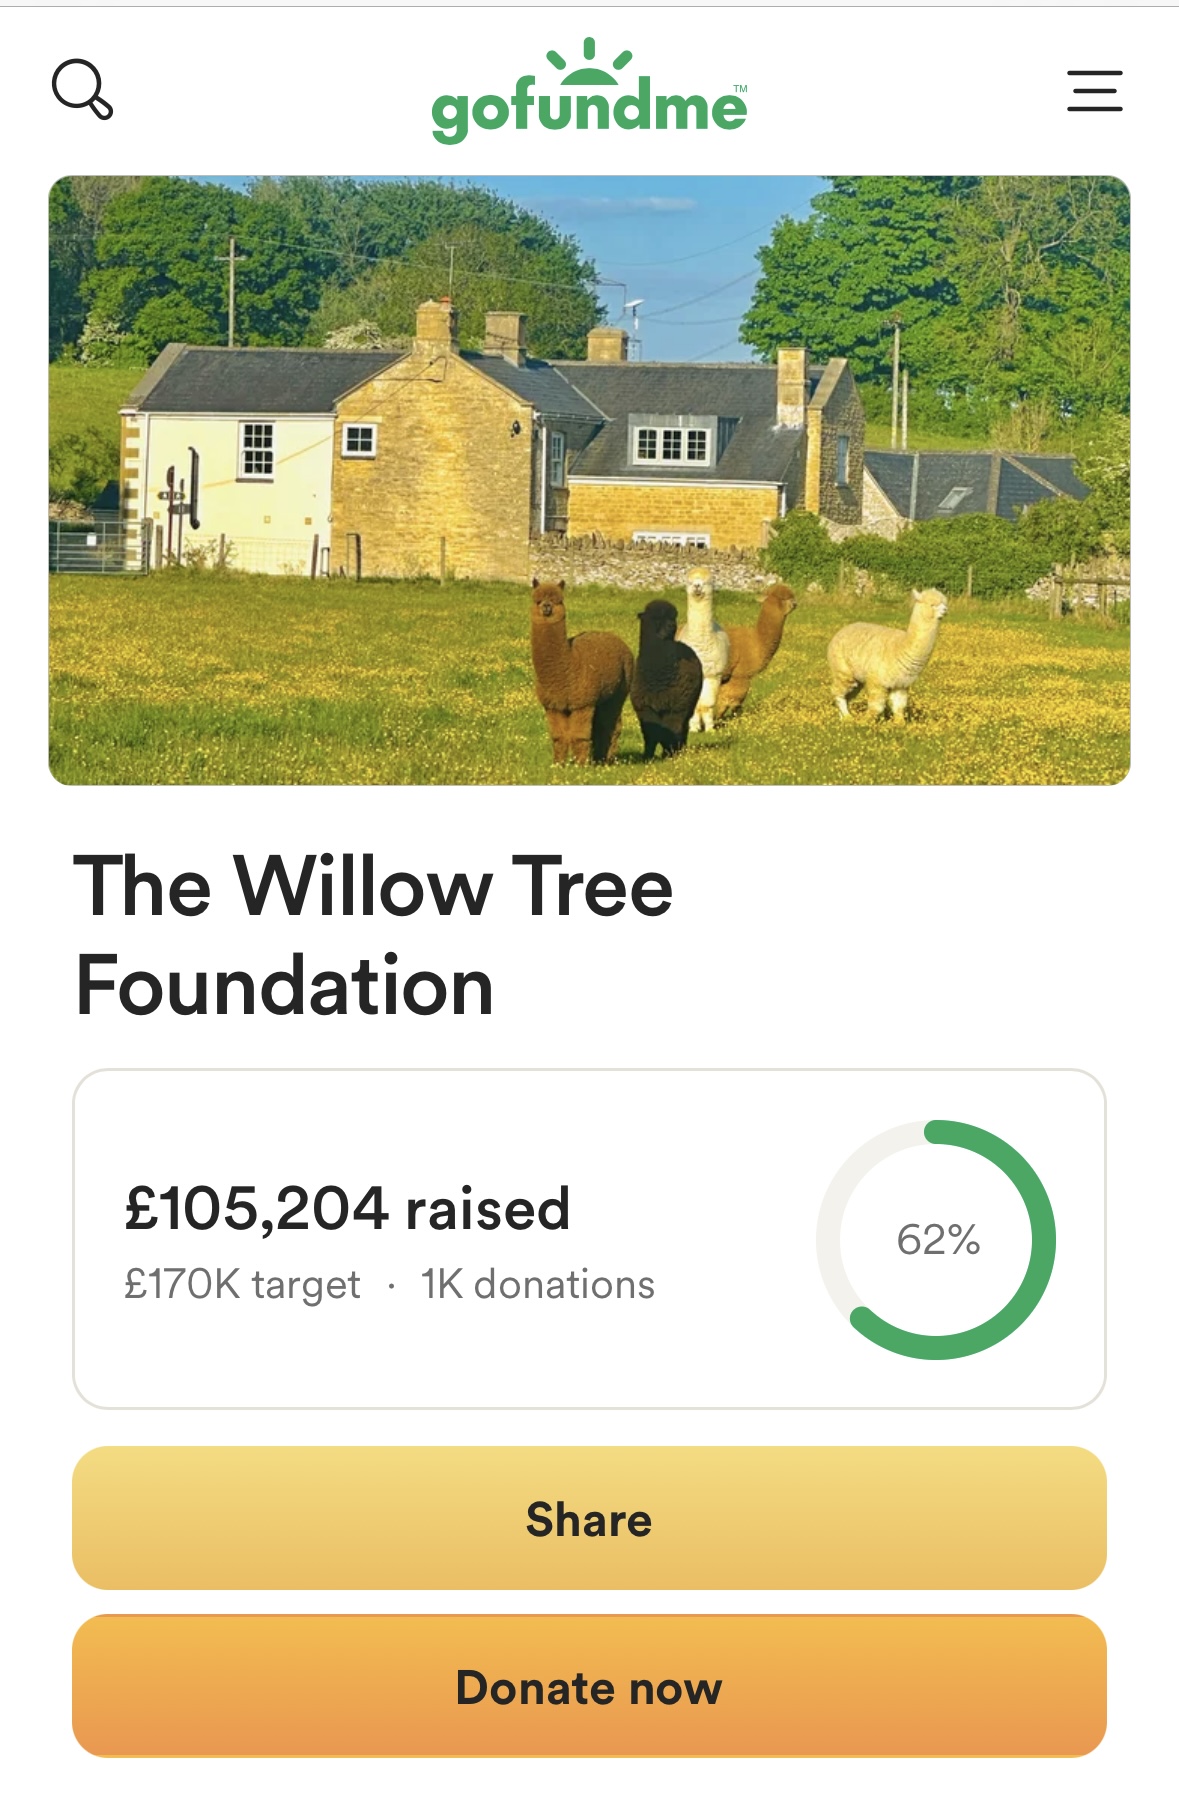The width and height of the screenshot is (1179, 1805).
Task: Click the TM mark beside gofundme logo
Action: click(x=740, y=88)
